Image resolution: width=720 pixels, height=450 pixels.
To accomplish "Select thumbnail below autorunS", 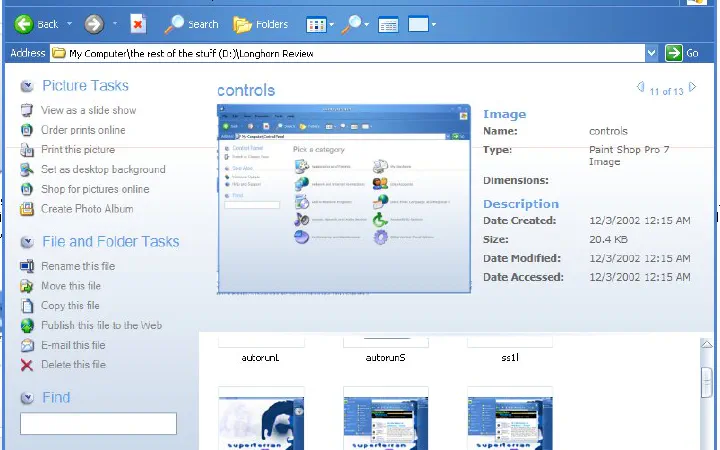I will point(386,418).
